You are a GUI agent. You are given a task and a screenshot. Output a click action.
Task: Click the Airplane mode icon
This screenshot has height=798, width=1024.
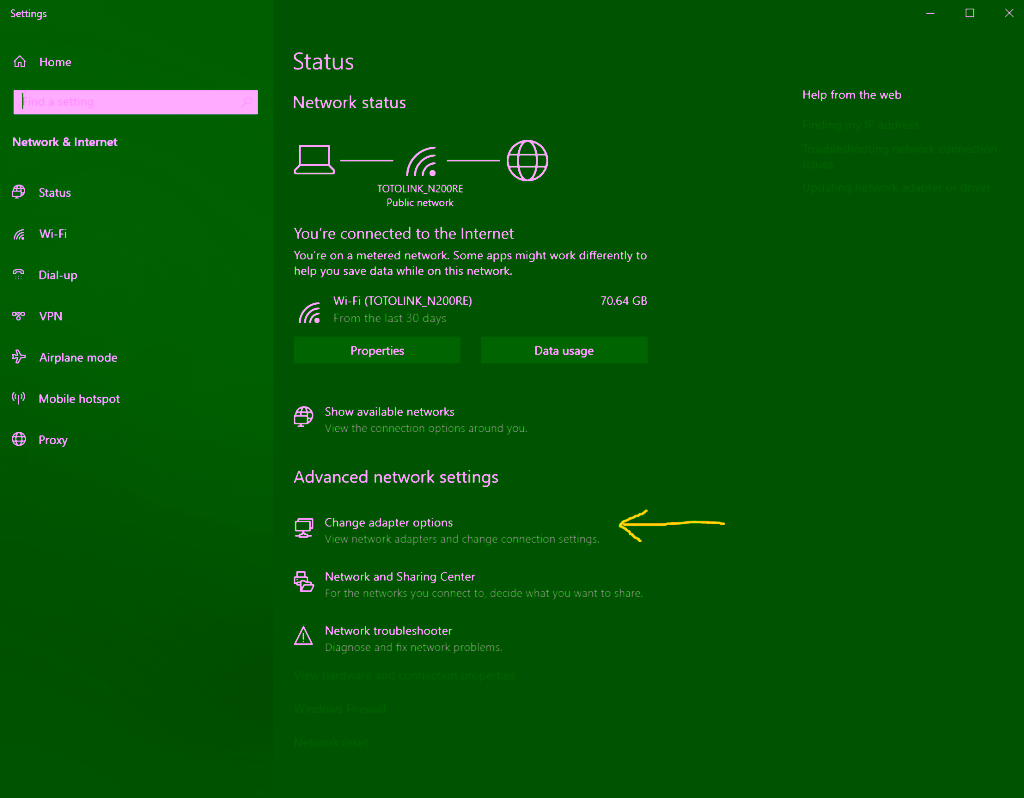pos(19,357)
